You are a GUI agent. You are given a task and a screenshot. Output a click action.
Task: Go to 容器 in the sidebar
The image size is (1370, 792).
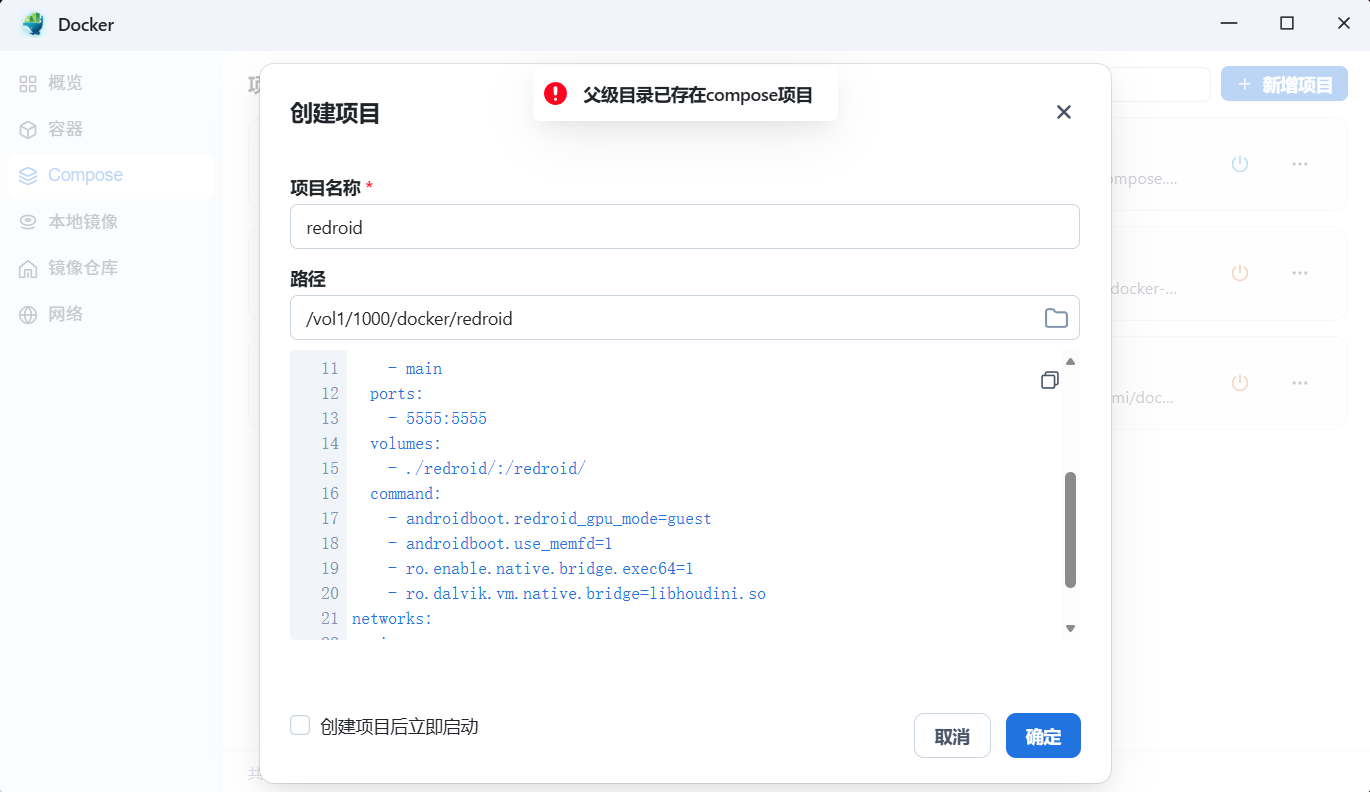(110, 129)
